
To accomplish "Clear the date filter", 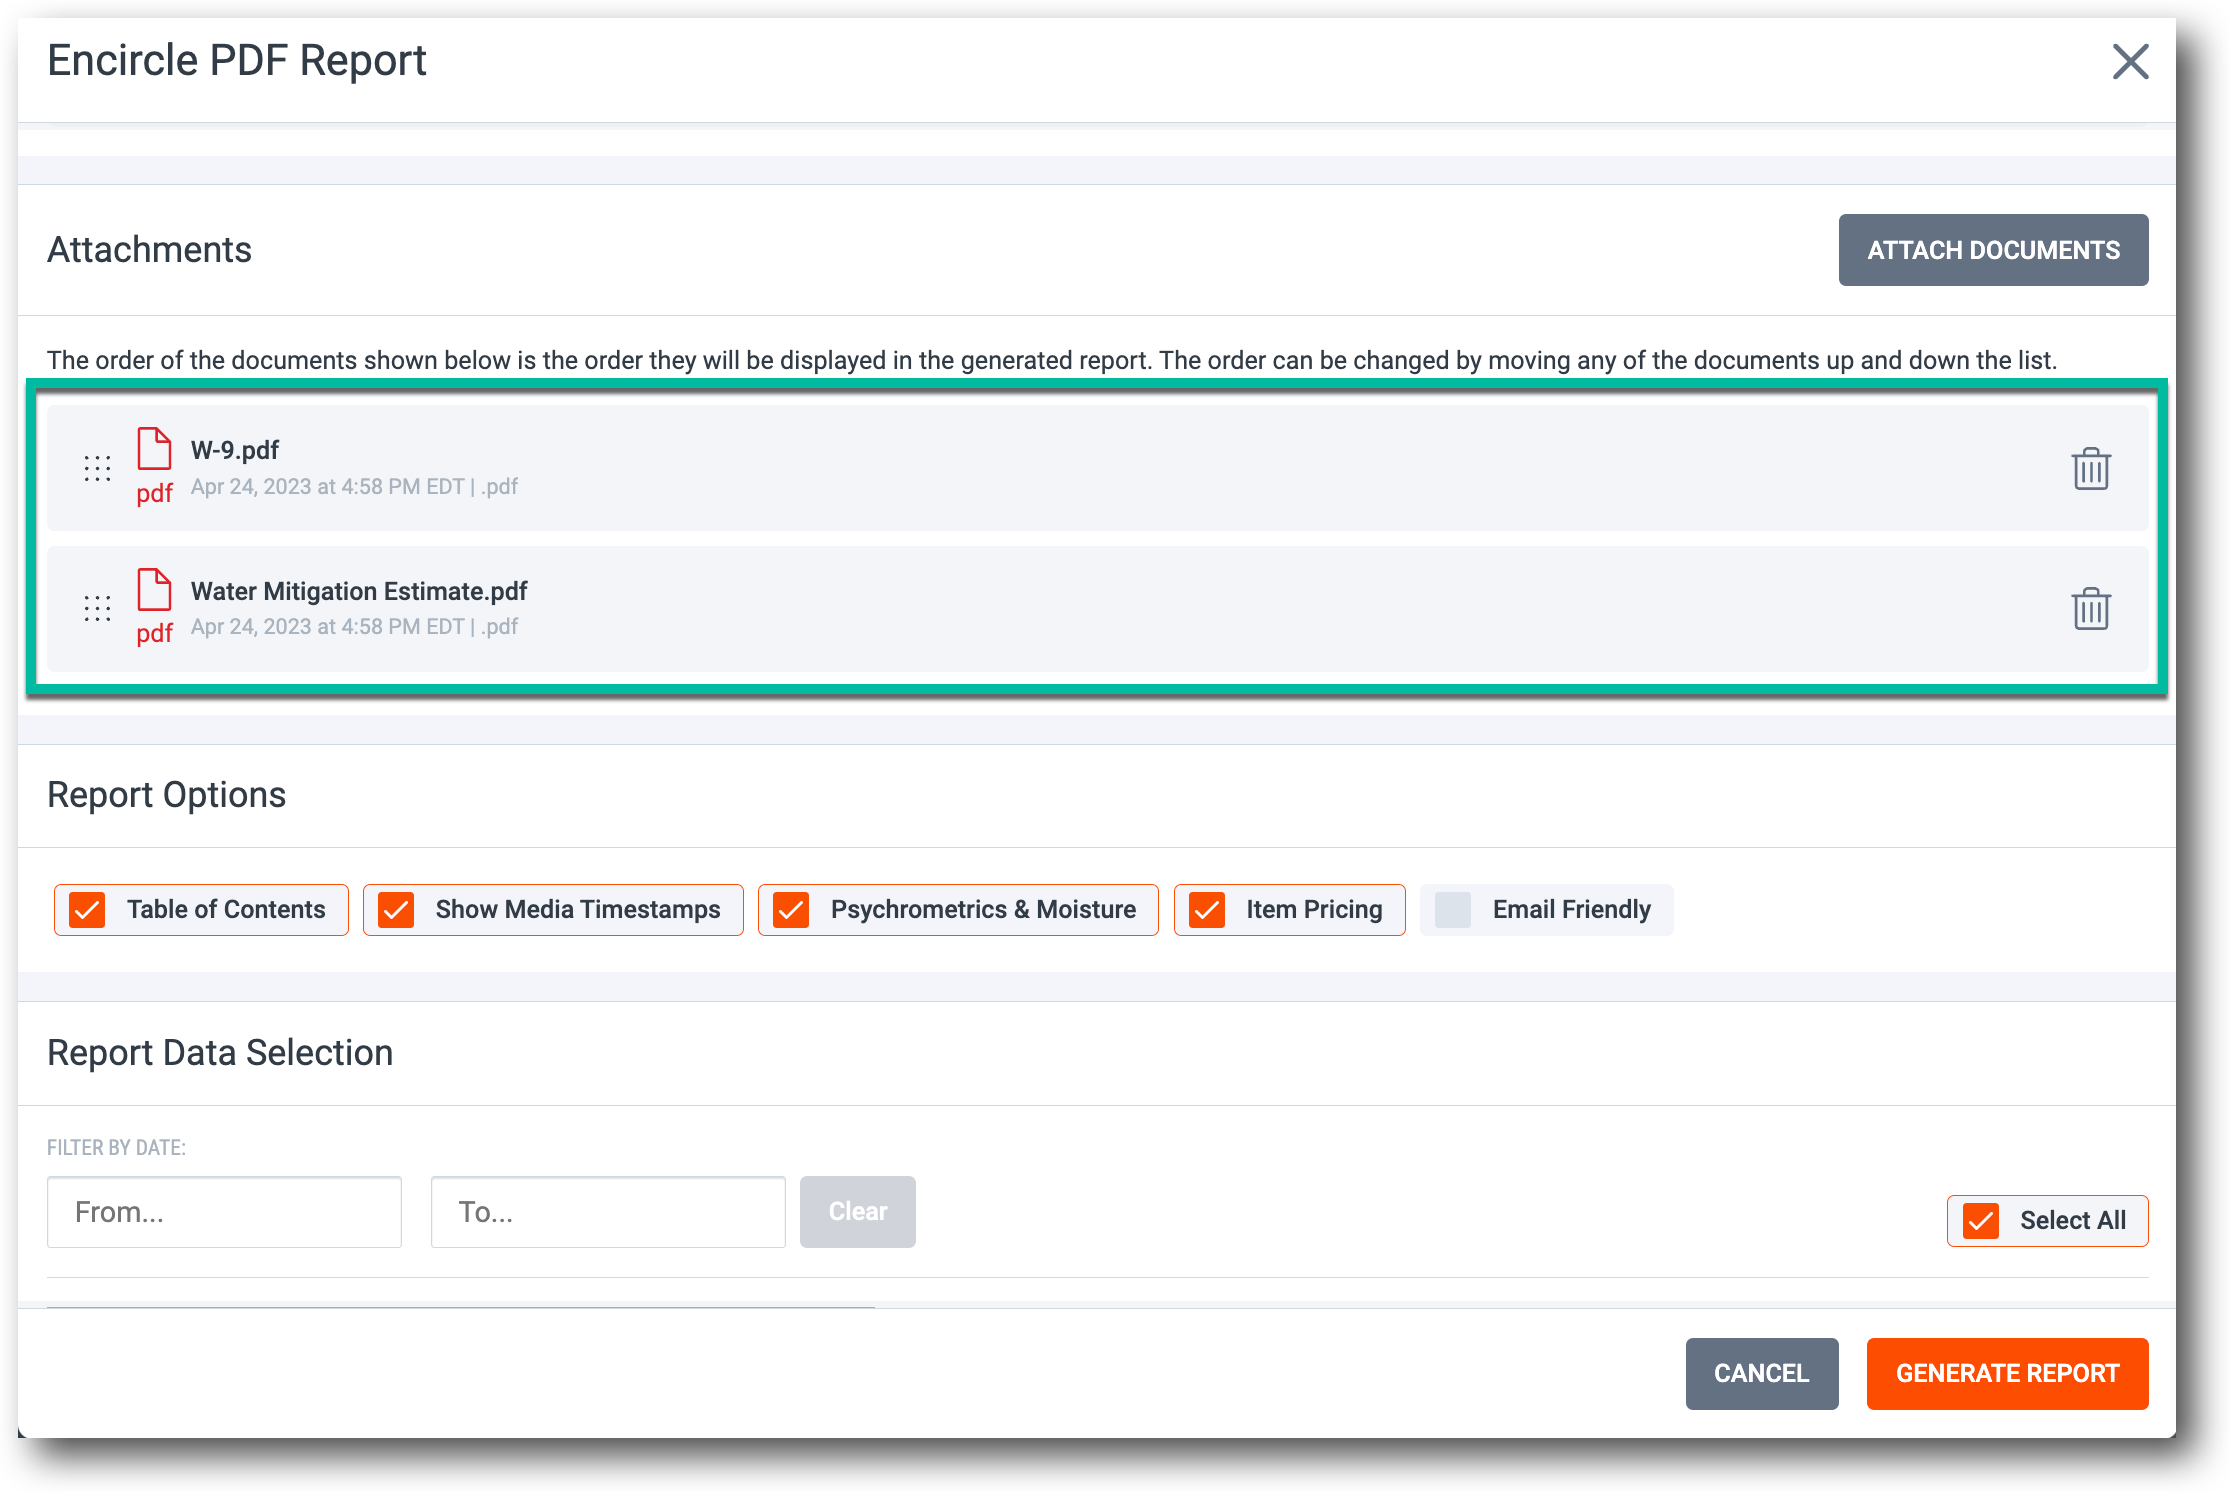I will tap(857, 1211).
